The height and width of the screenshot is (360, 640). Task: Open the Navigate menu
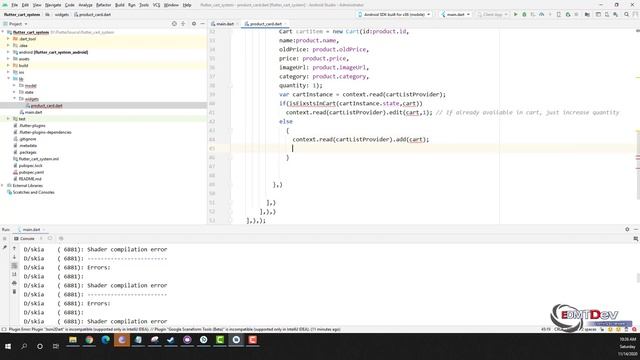[53, 5]
